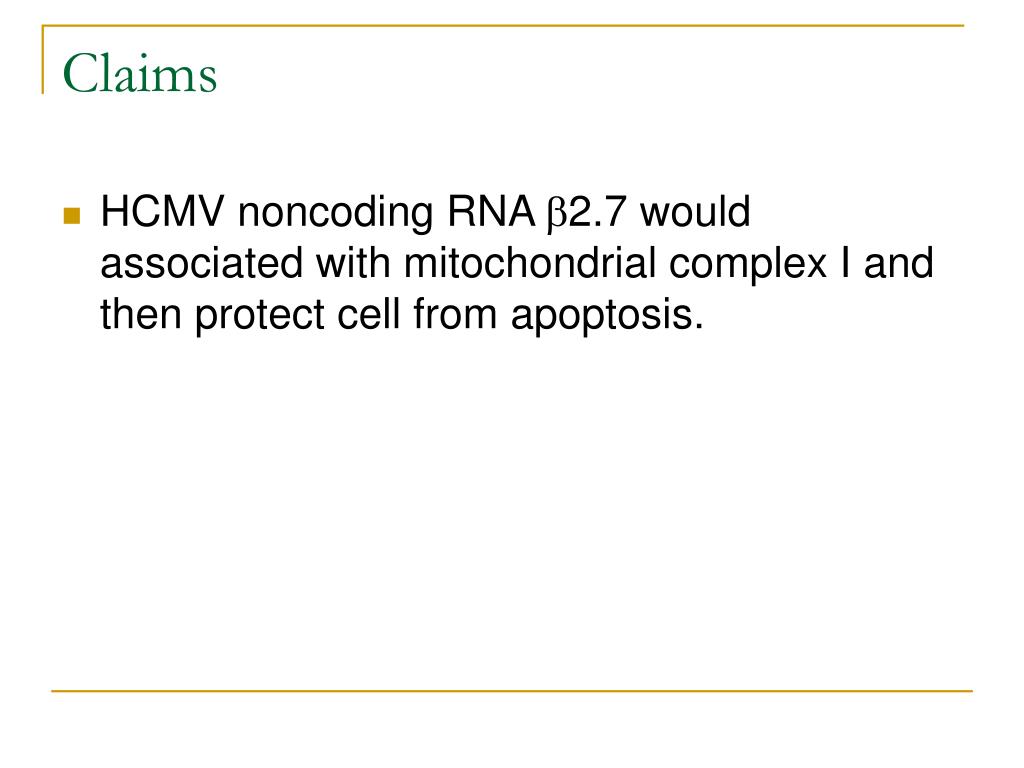The height and width of the screenshot is (768, 1024).
Task: Click the word and ending line two
Action: coord(899,263)
